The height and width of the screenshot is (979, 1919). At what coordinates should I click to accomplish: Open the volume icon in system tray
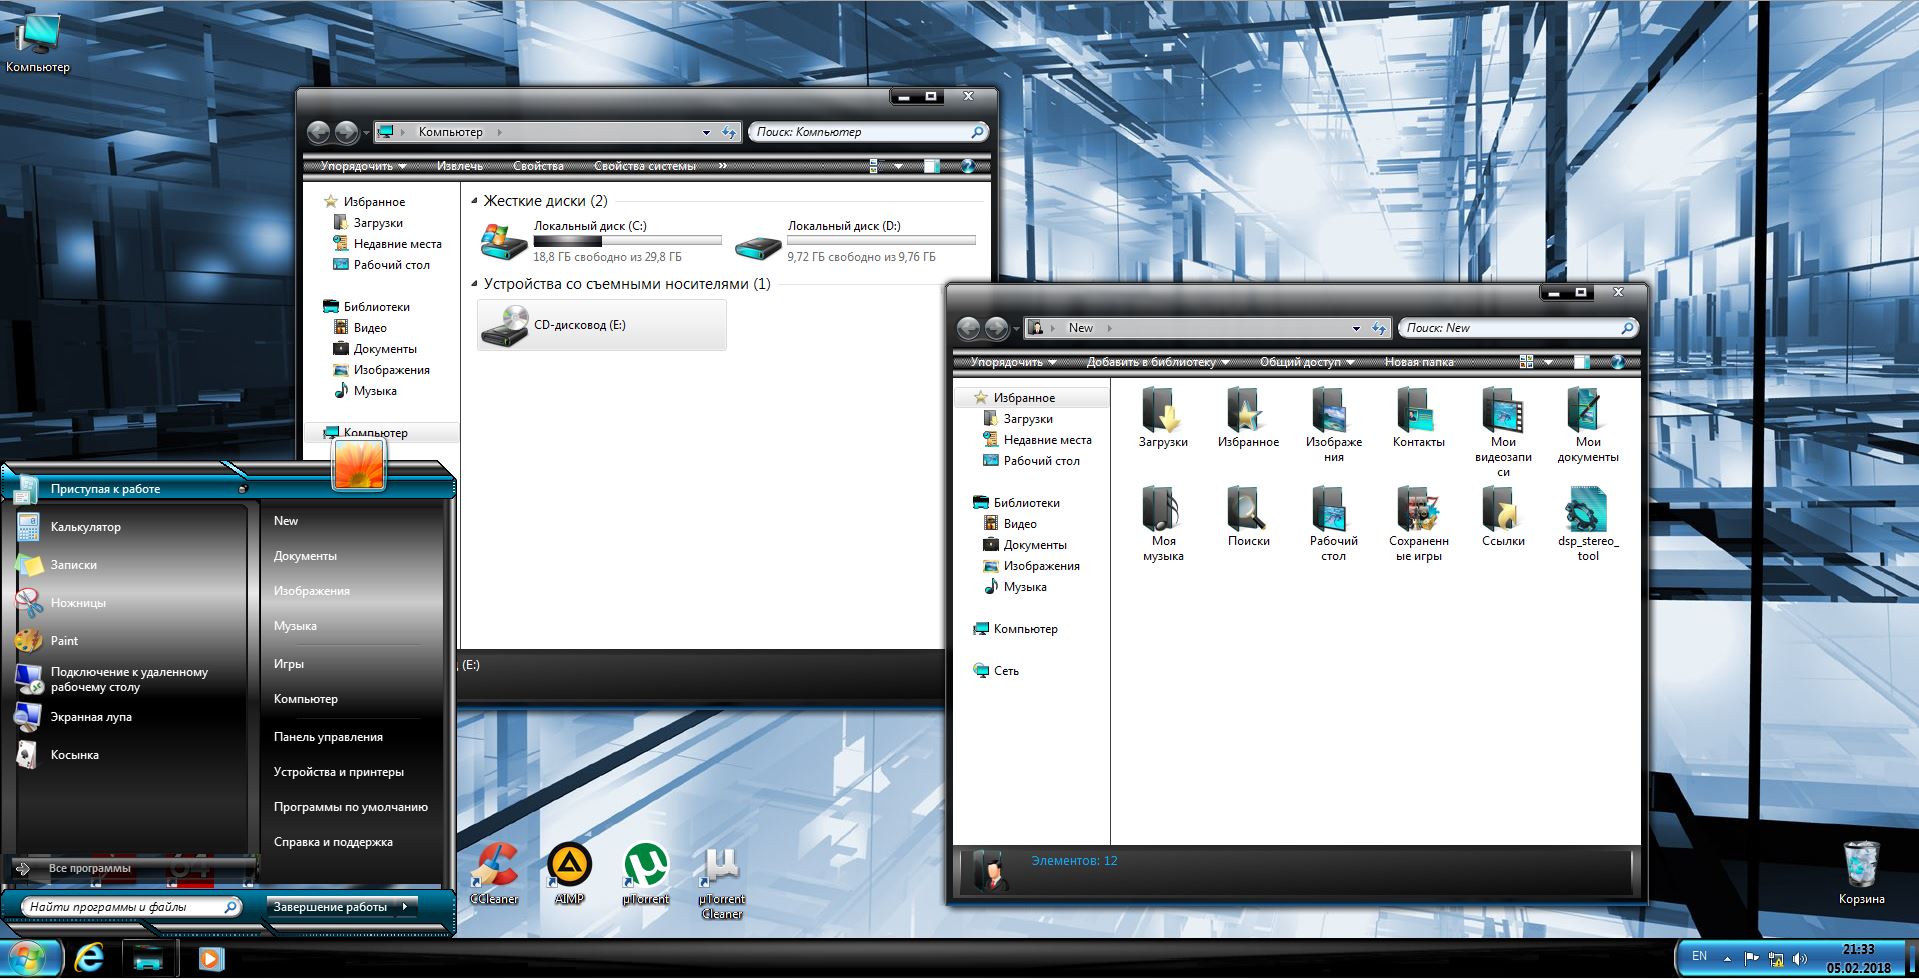pos(1800,960)
